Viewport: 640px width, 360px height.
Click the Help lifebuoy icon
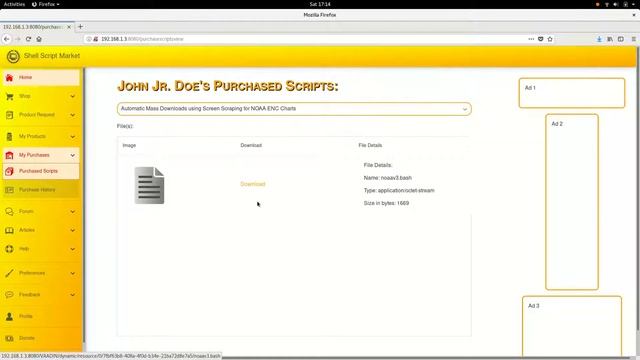coord(9,249)
